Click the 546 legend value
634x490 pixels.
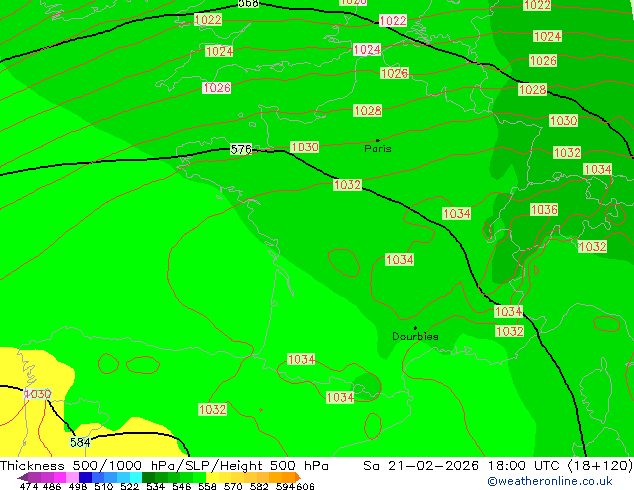click(x=182, y=486)
